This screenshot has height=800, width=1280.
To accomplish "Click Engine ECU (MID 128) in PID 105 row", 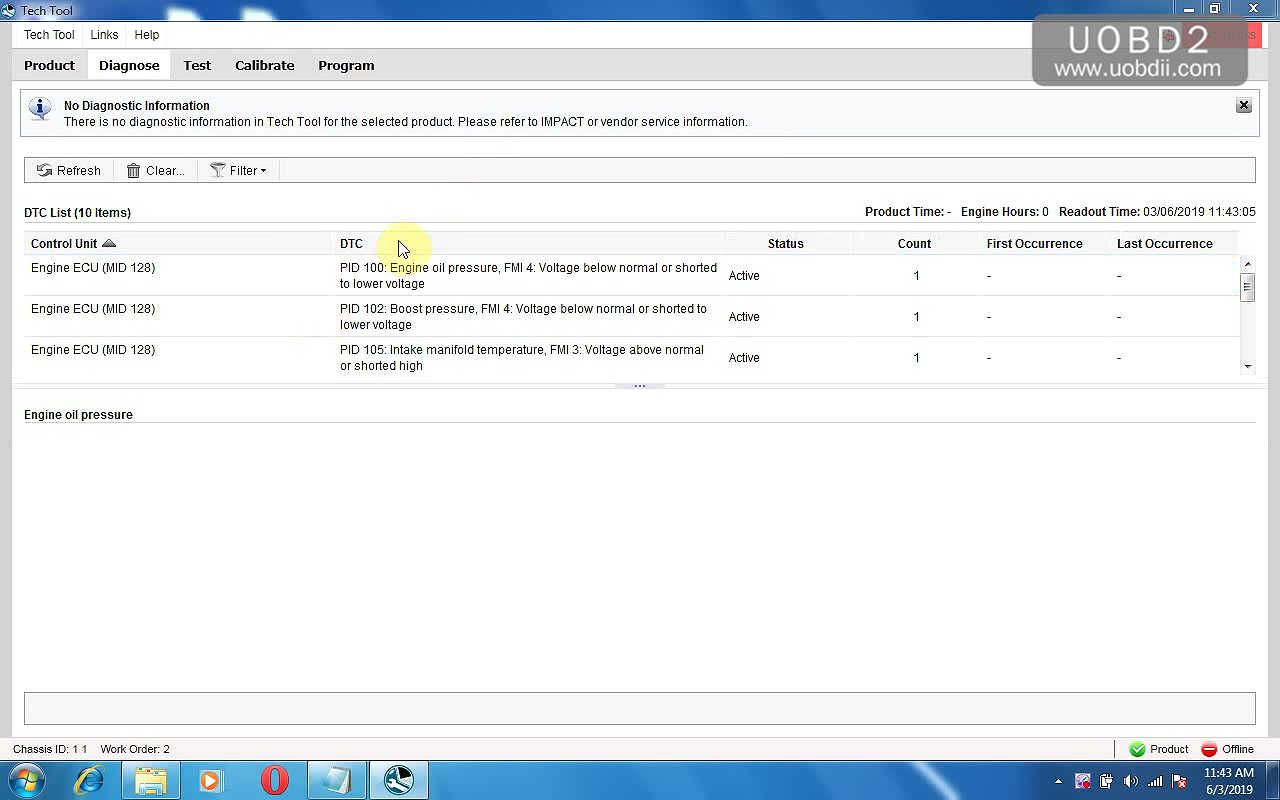I will 93,349.
